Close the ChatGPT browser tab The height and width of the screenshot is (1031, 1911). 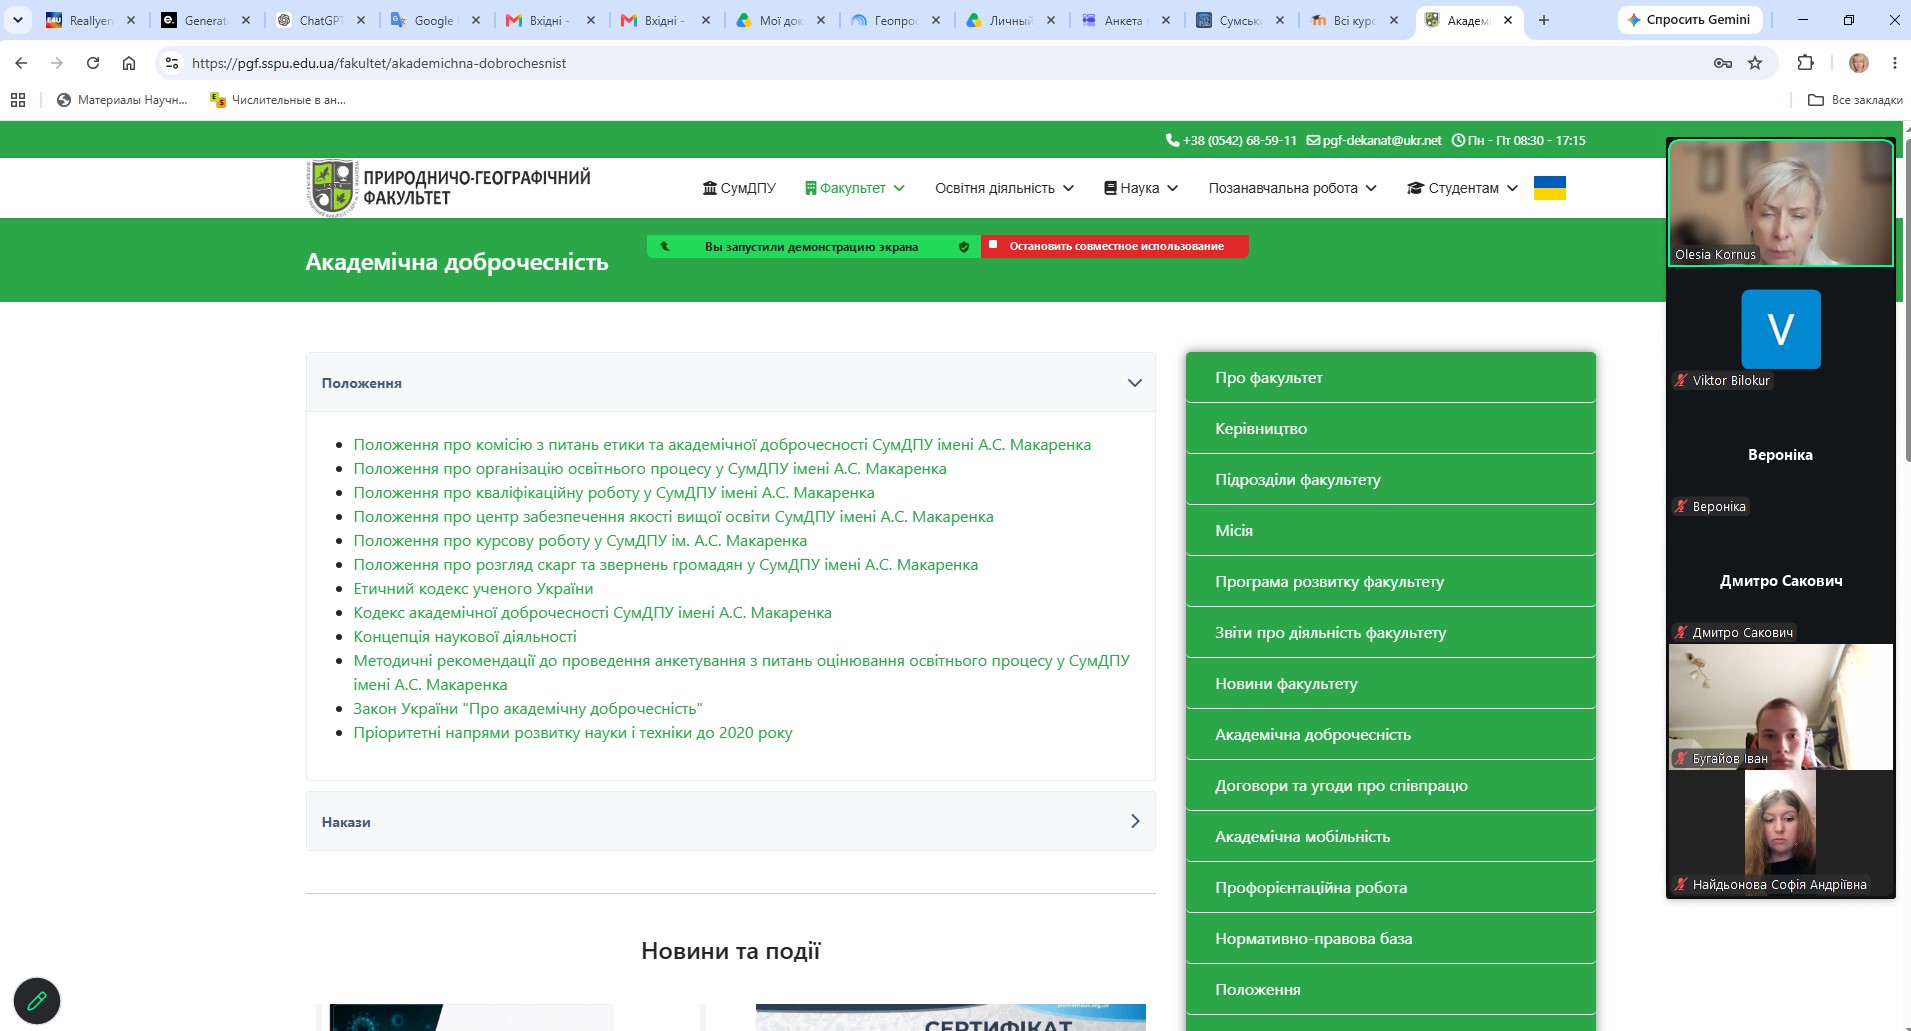pos(361,20)
